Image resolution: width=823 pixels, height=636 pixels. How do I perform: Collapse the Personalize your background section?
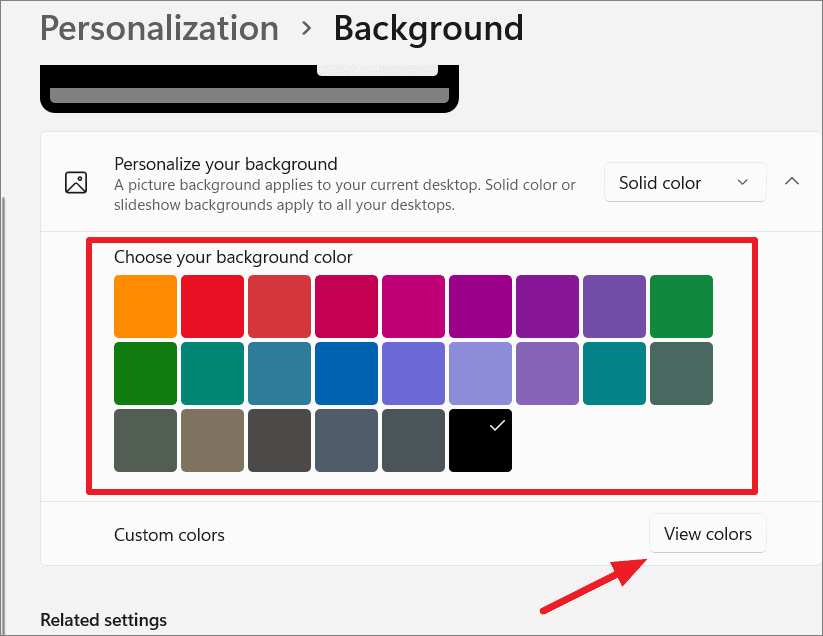pyautogui.click(x=792, y=182)
